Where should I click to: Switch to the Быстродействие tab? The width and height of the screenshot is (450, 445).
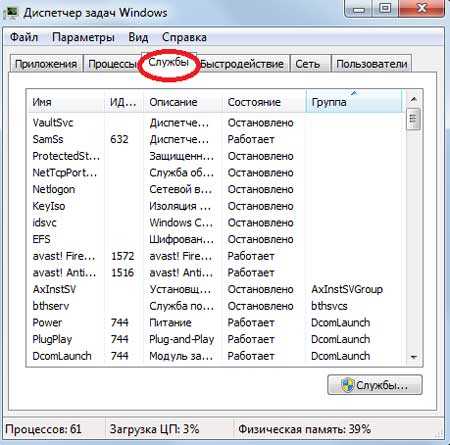[243, 64]
